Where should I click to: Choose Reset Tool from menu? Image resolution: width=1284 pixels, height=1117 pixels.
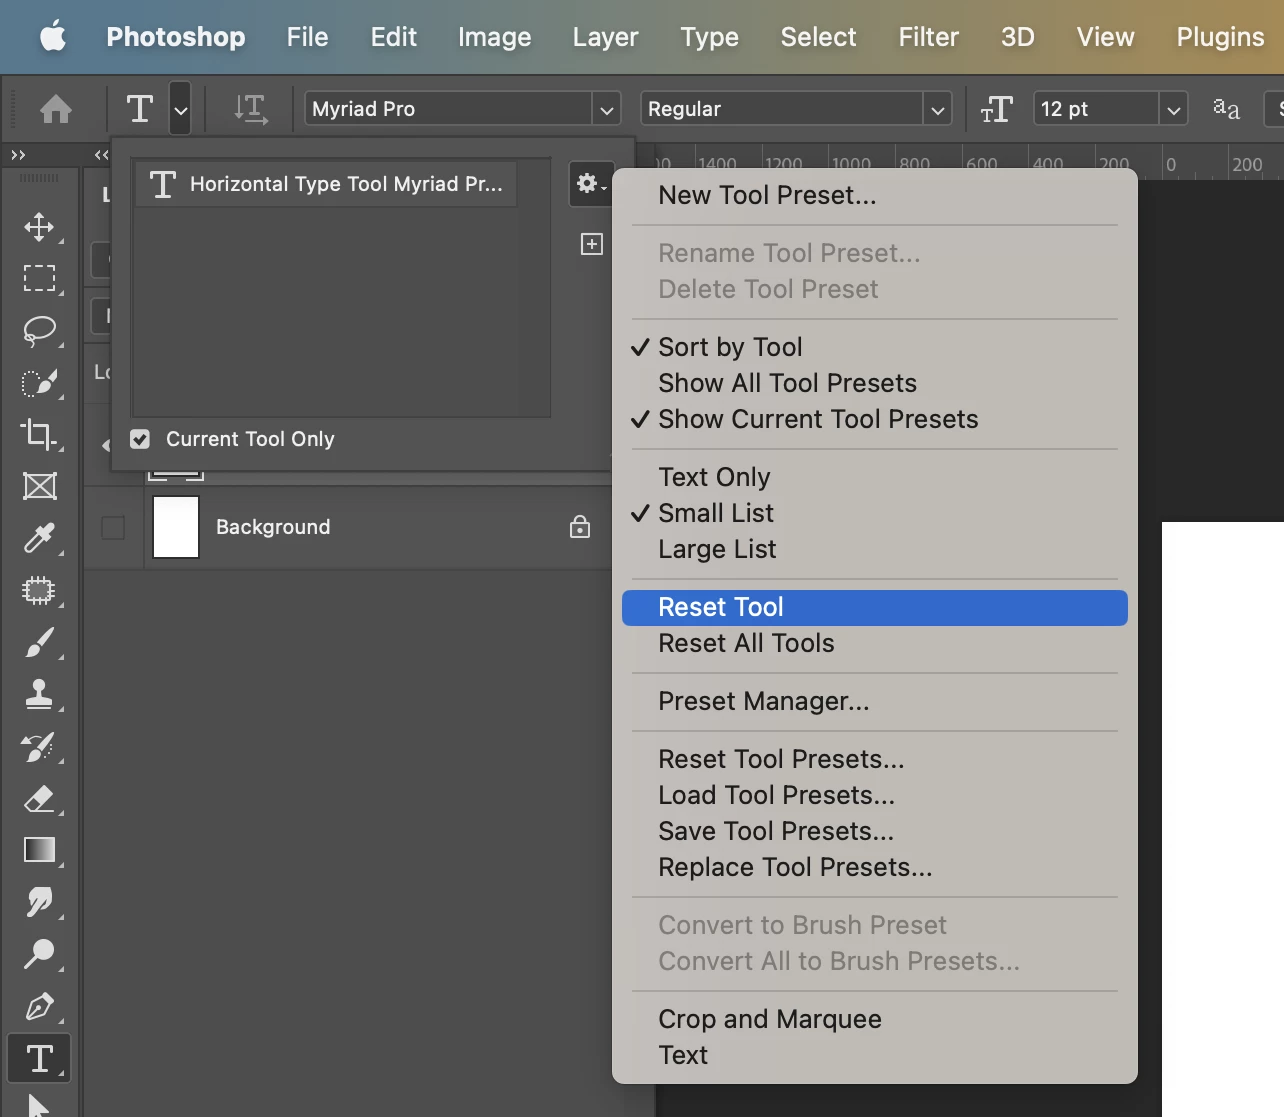point(874,607)
